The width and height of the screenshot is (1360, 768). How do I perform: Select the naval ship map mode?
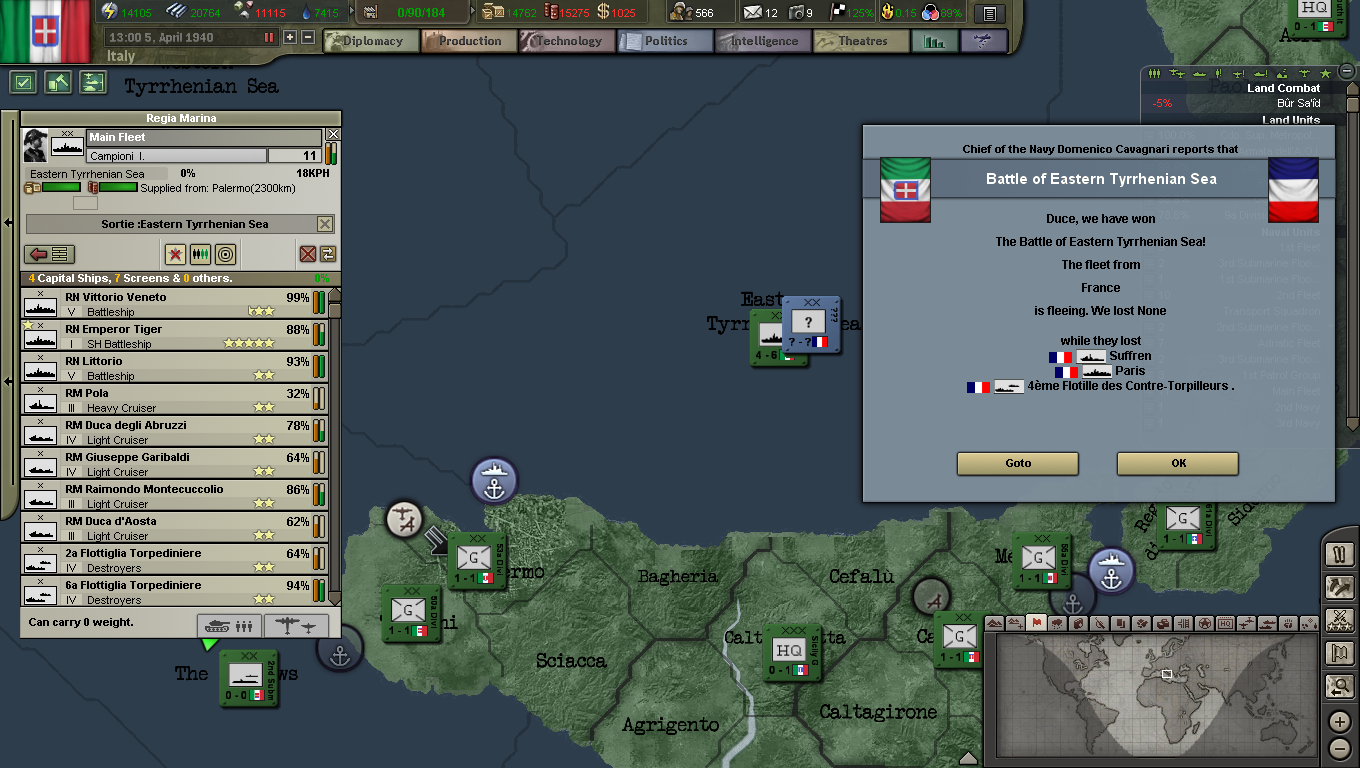pos(1267,623)
